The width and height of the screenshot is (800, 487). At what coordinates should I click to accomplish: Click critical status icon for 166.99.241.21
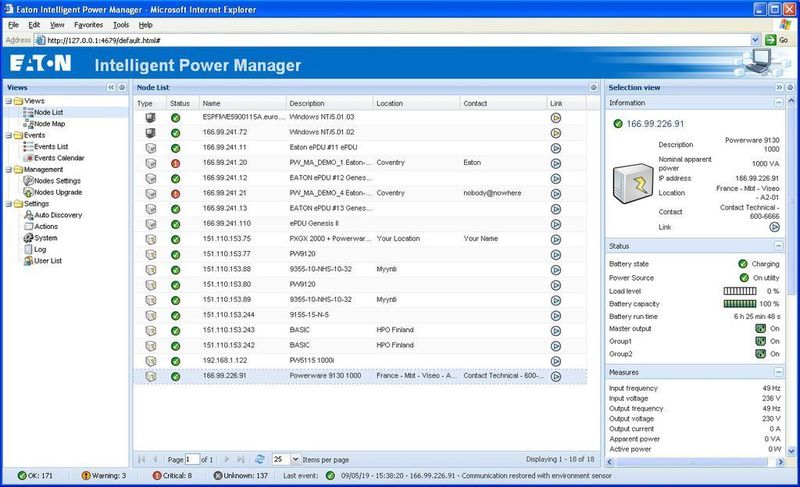[176, 194]
